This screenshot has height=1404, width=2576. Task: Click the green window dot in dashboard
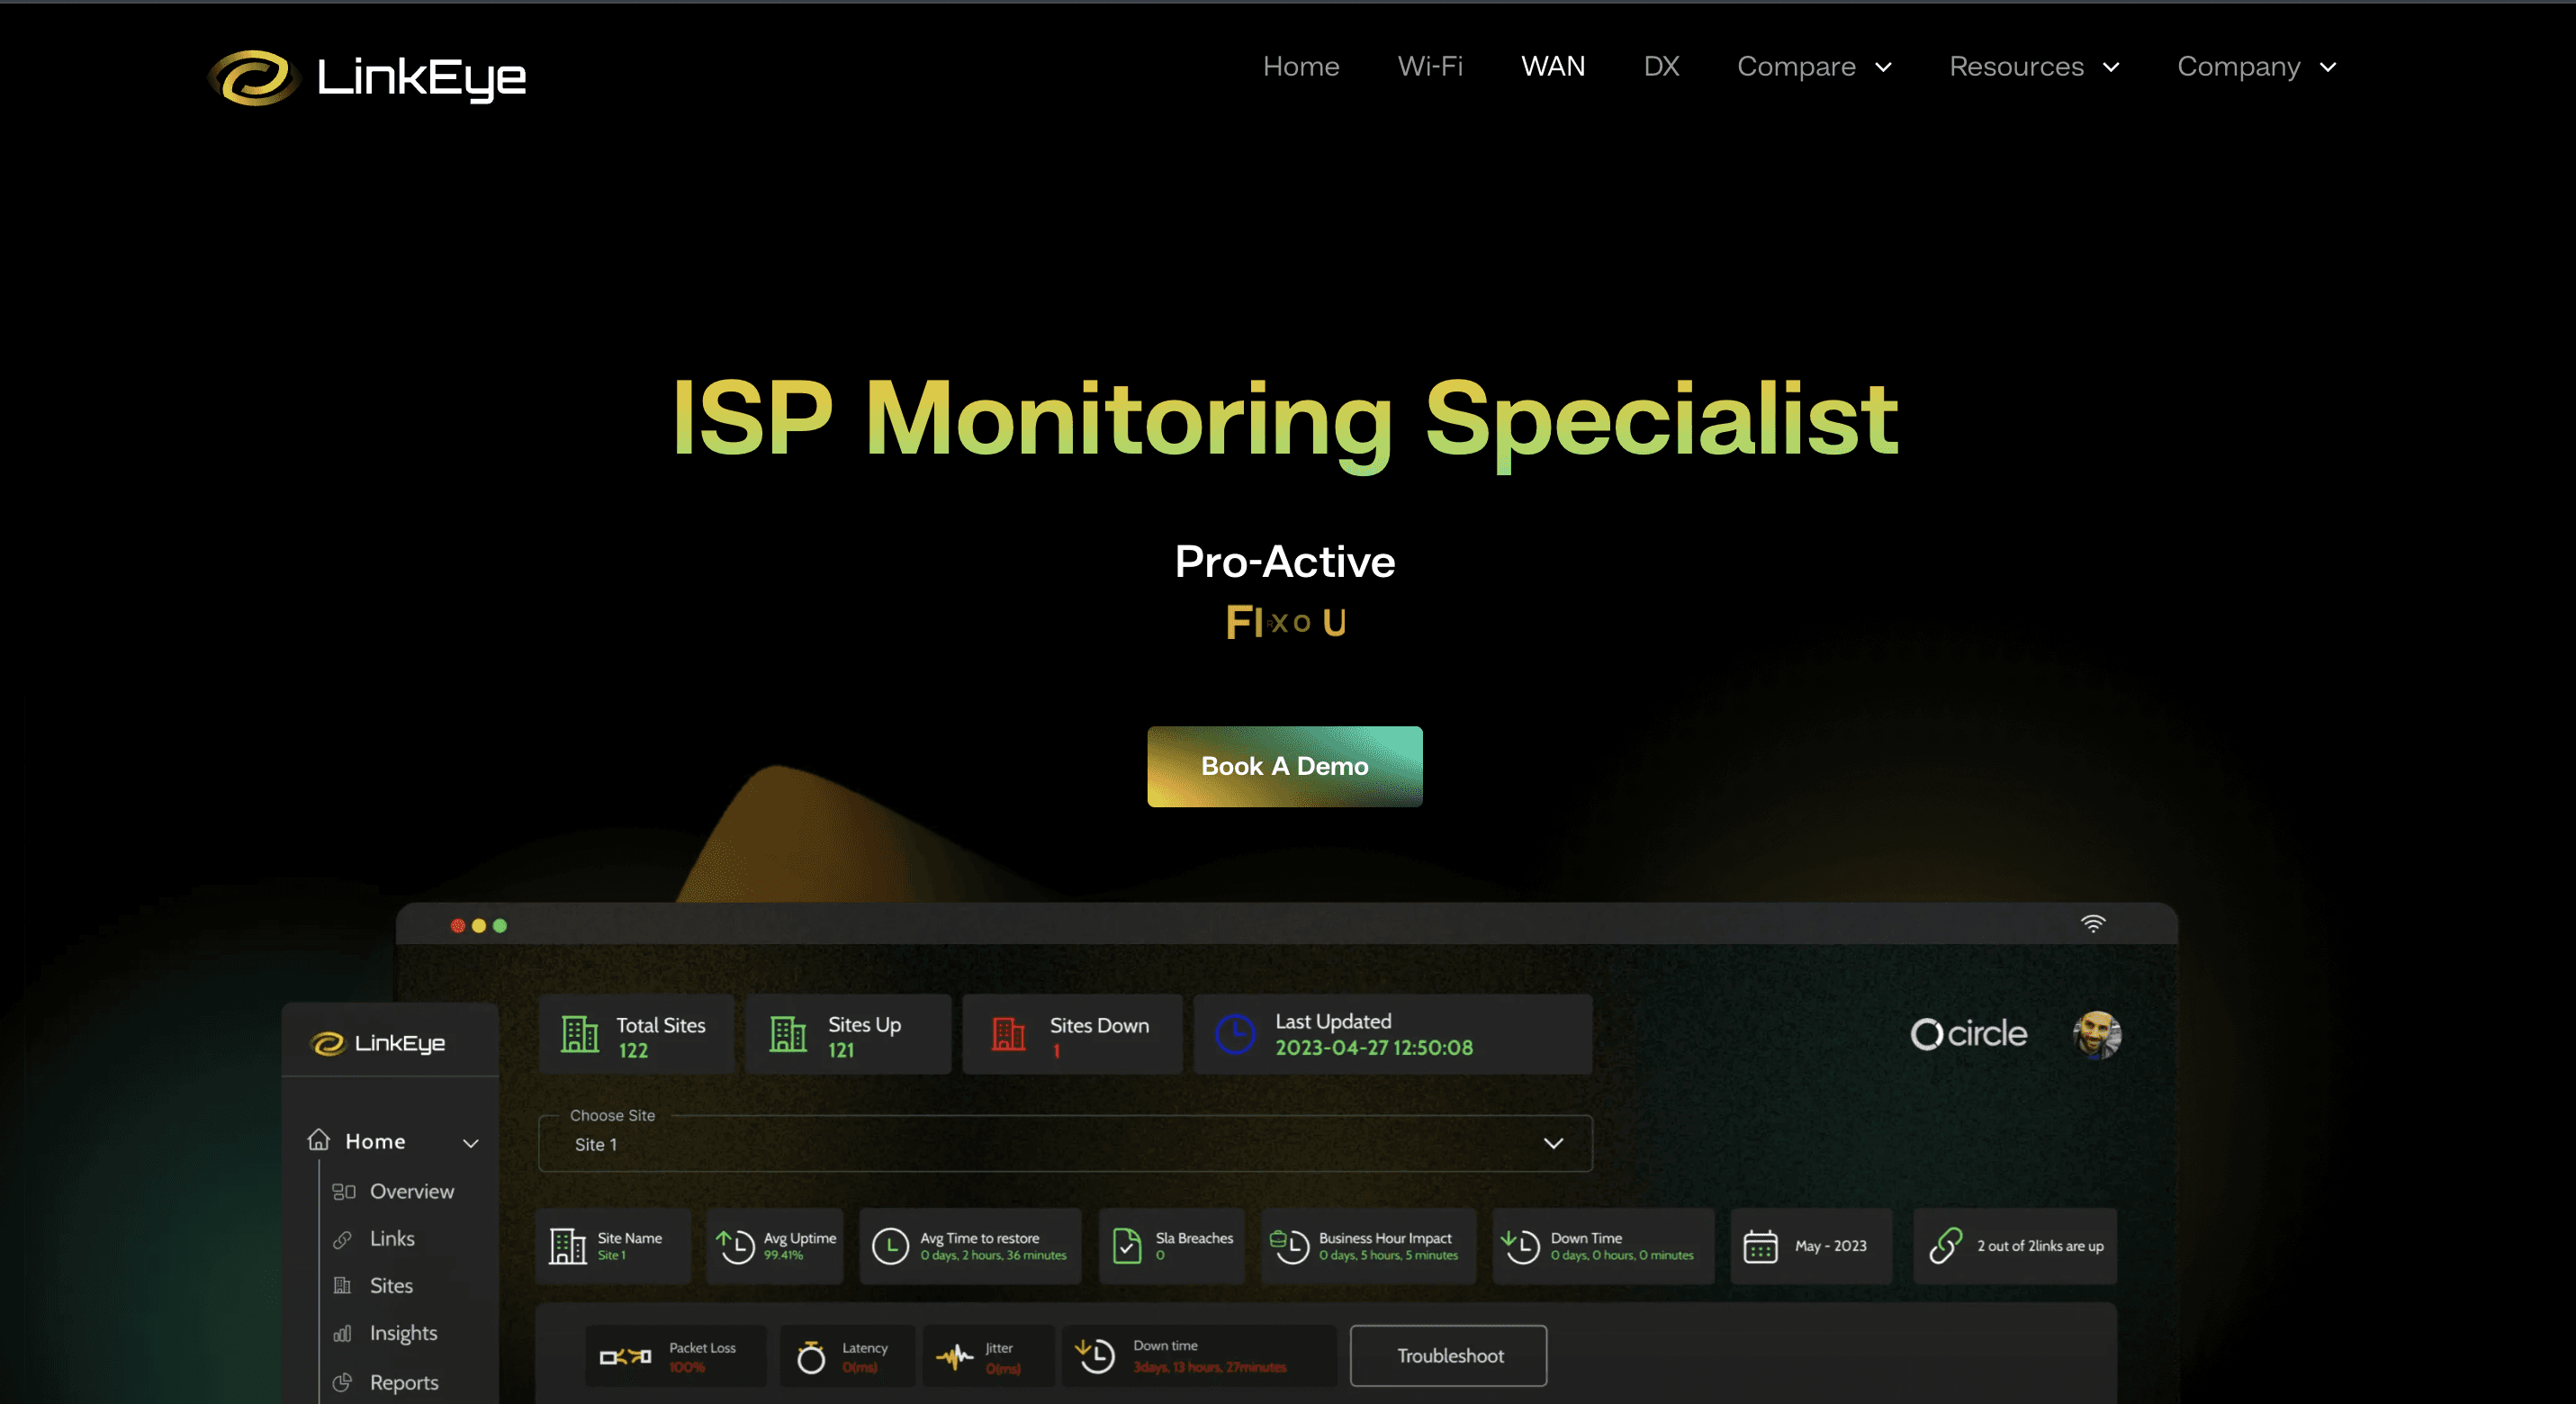pos(500,926)
